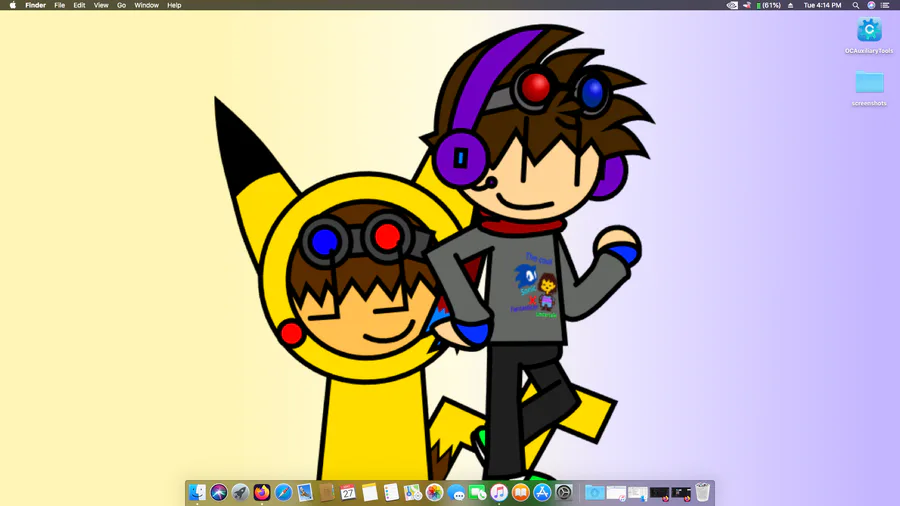This screenshot has width=900, height=506.
Task: Open the Apple menu
Action: tap(13, 5)
